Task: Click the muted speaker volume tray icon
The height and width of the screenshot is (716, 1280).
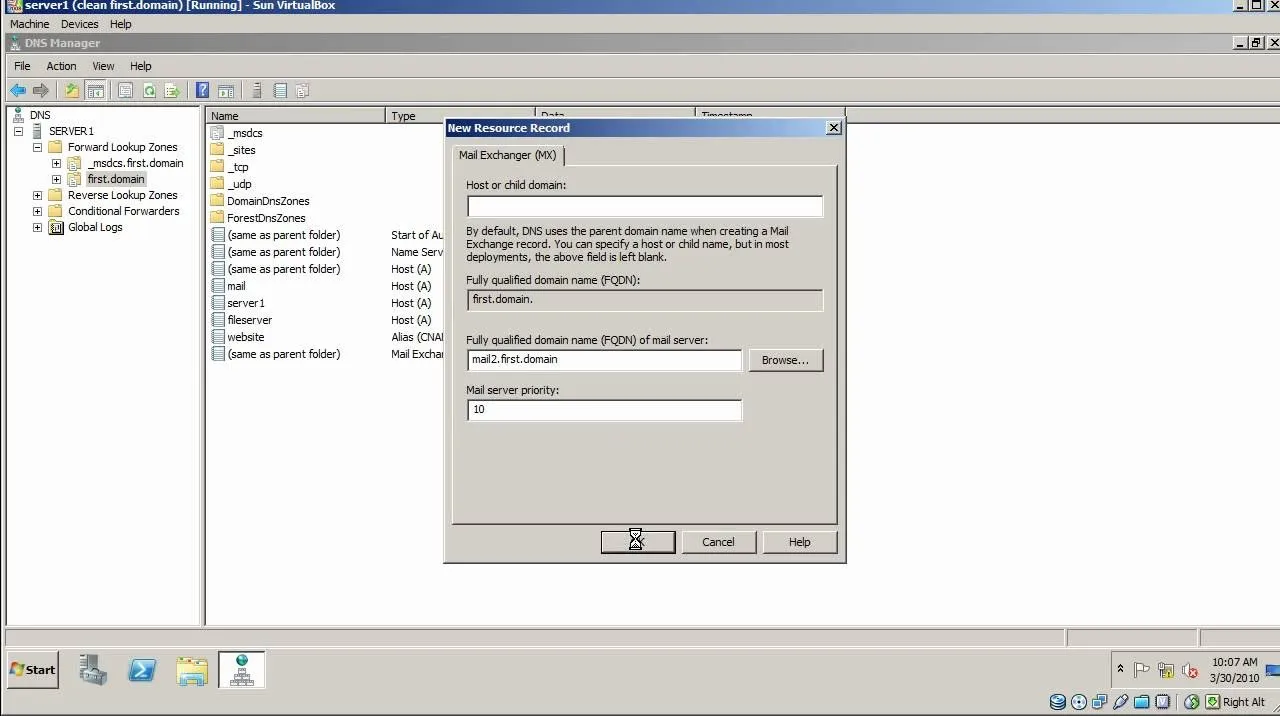Action: (x=1190, y=670)
